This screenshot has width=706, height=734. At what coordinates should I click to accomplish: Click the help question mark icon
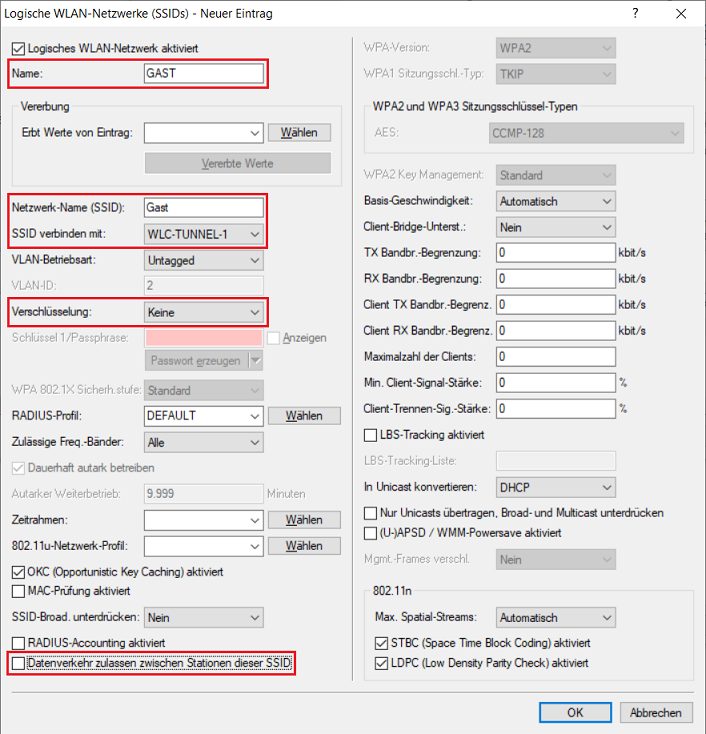tap(636, 14)
